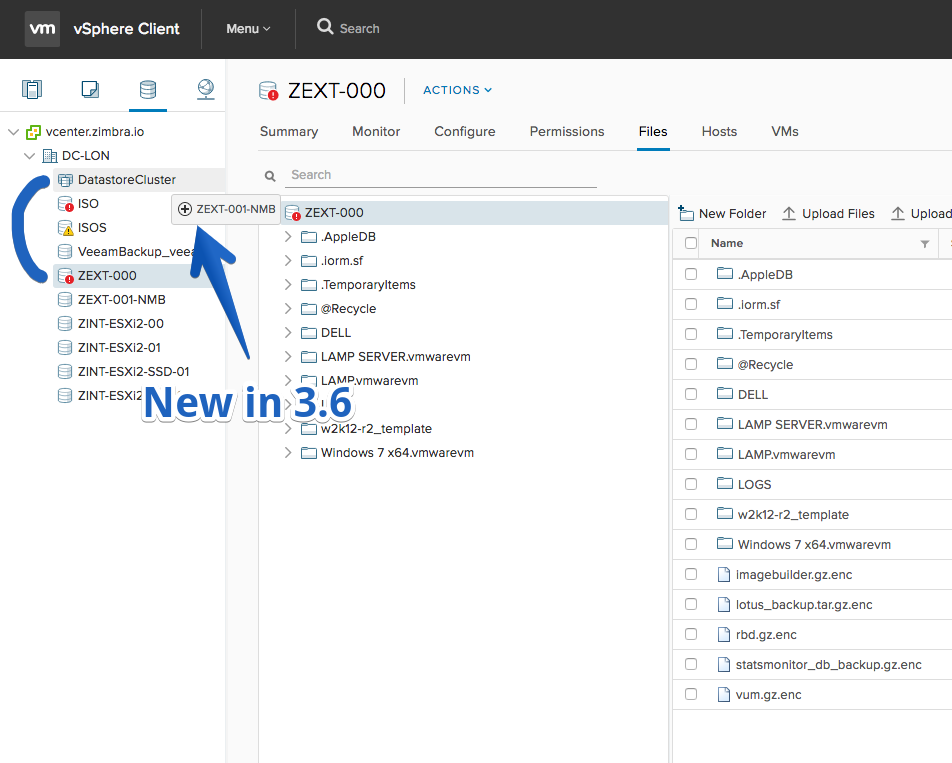
Task: Click .TemporaryItems name in file list
Action: click(785, 334)
